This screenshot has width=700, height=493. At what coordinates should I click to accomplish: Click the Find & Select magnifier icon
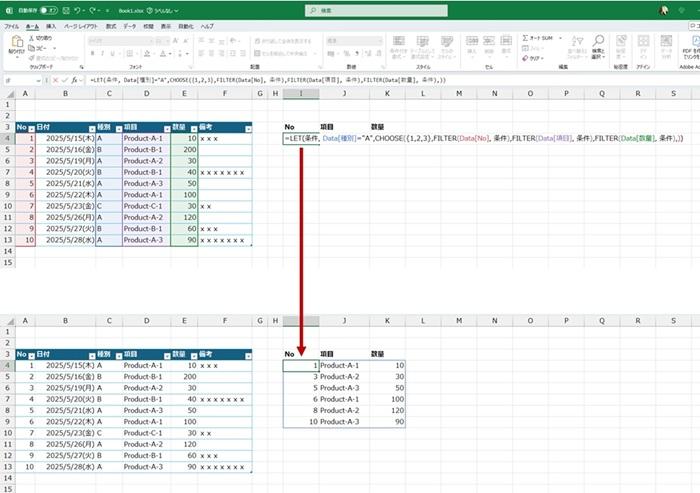pos(597,46)
